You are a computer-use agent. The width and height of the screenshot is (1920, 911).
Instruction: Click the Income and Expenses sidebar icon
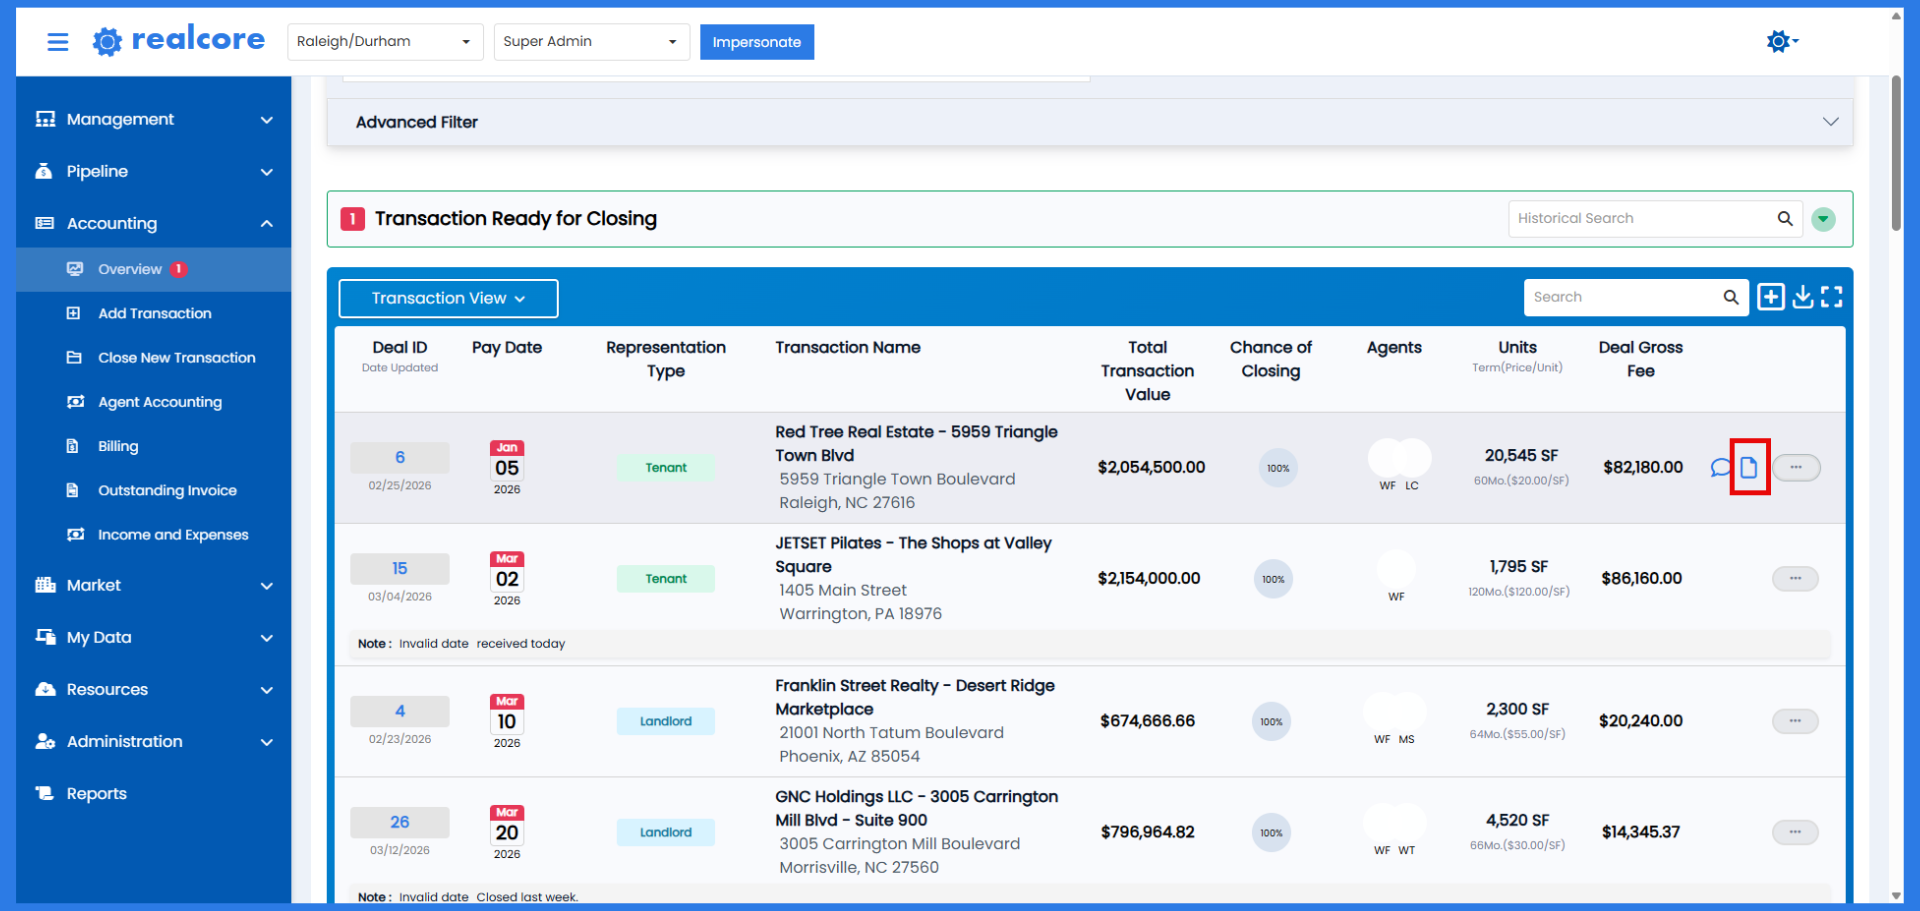[x=75, y=534]
